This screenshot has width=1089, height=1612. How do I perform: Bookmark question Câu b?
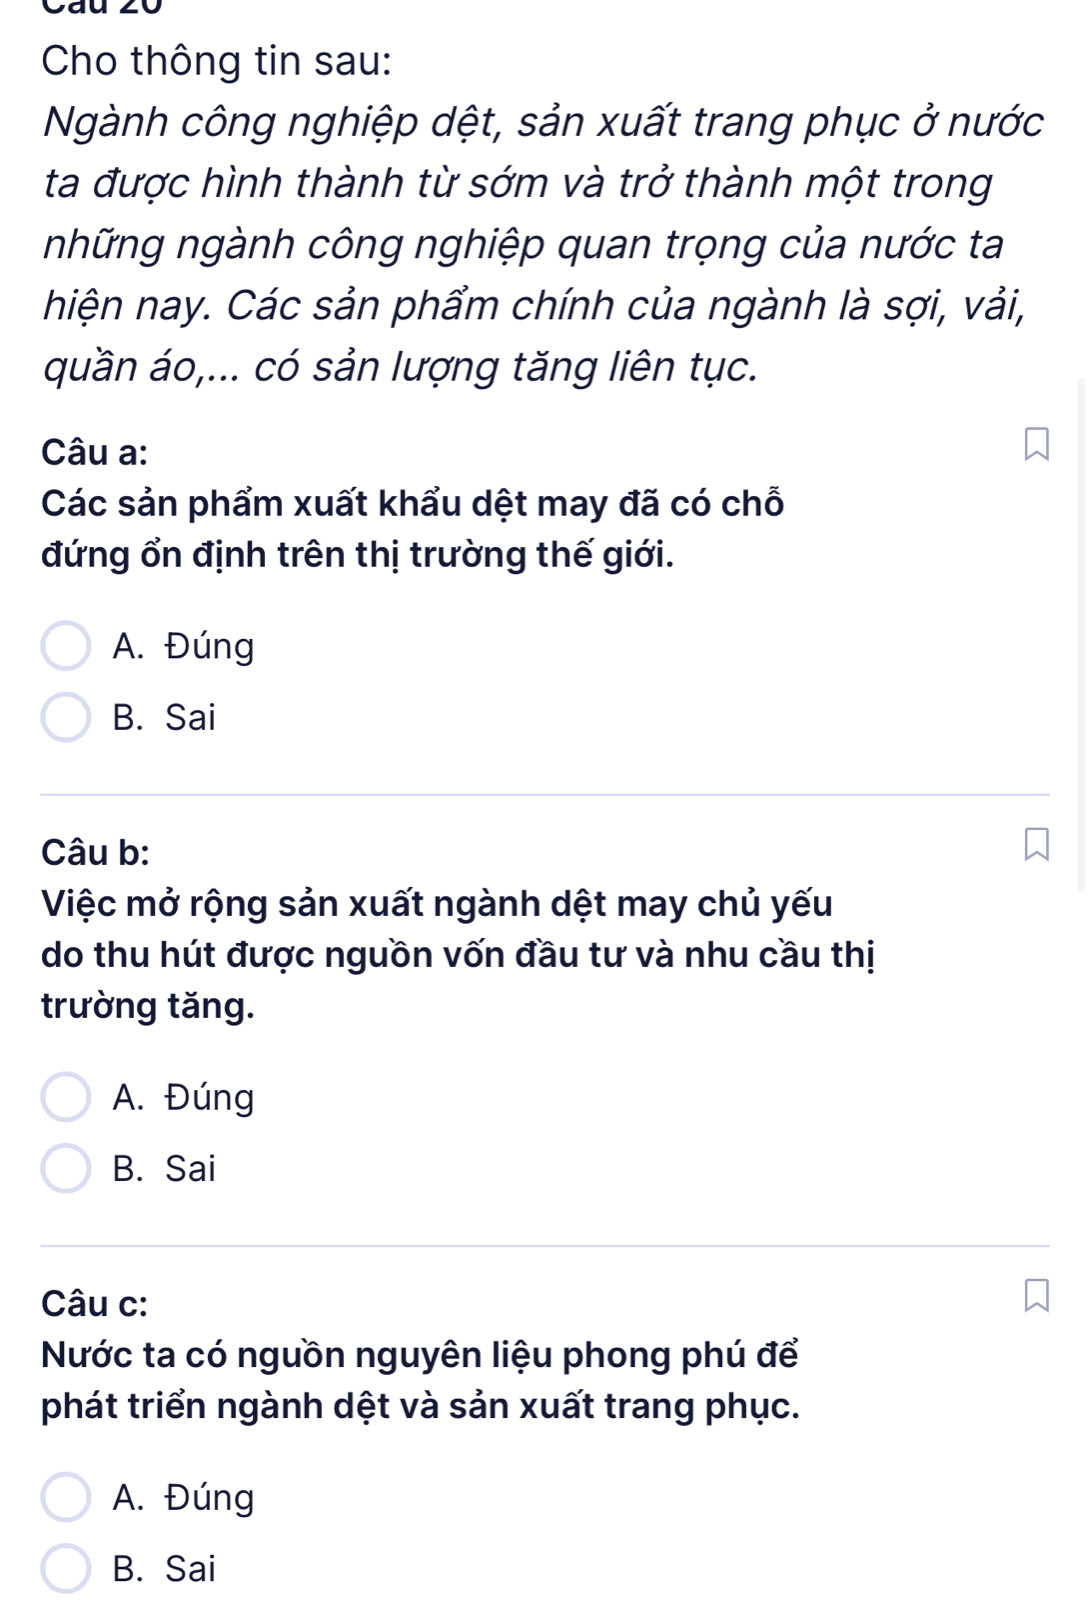[1036, 844]
